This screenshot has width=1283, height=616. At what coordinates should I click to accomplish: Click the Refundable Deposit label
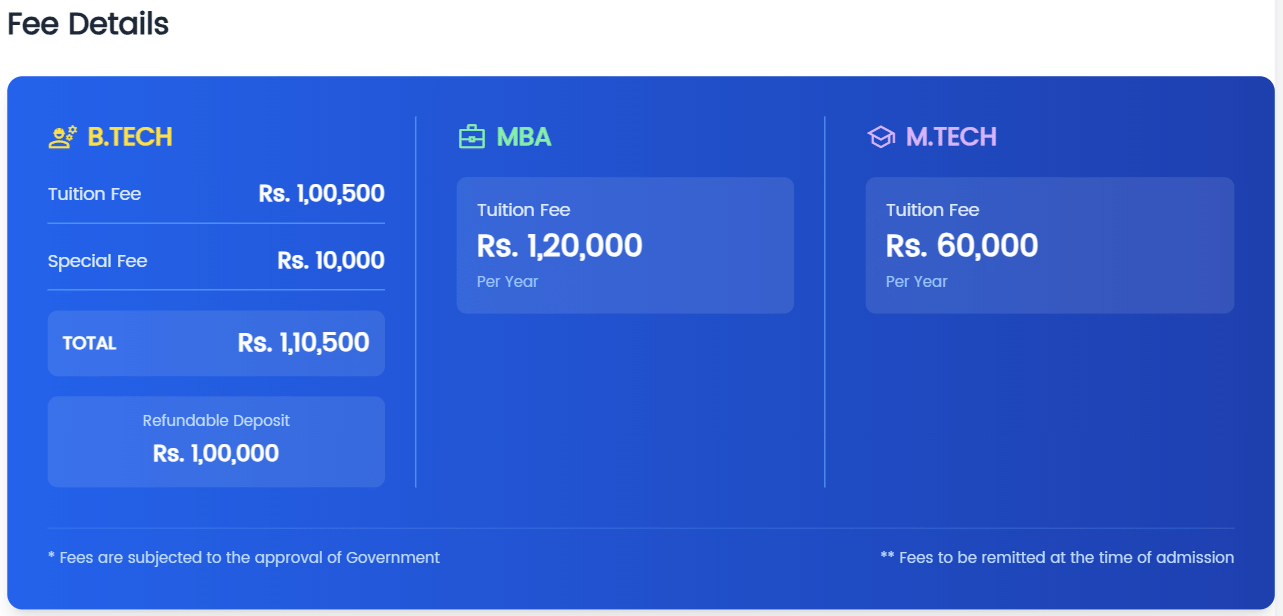[x=216, y=421]
